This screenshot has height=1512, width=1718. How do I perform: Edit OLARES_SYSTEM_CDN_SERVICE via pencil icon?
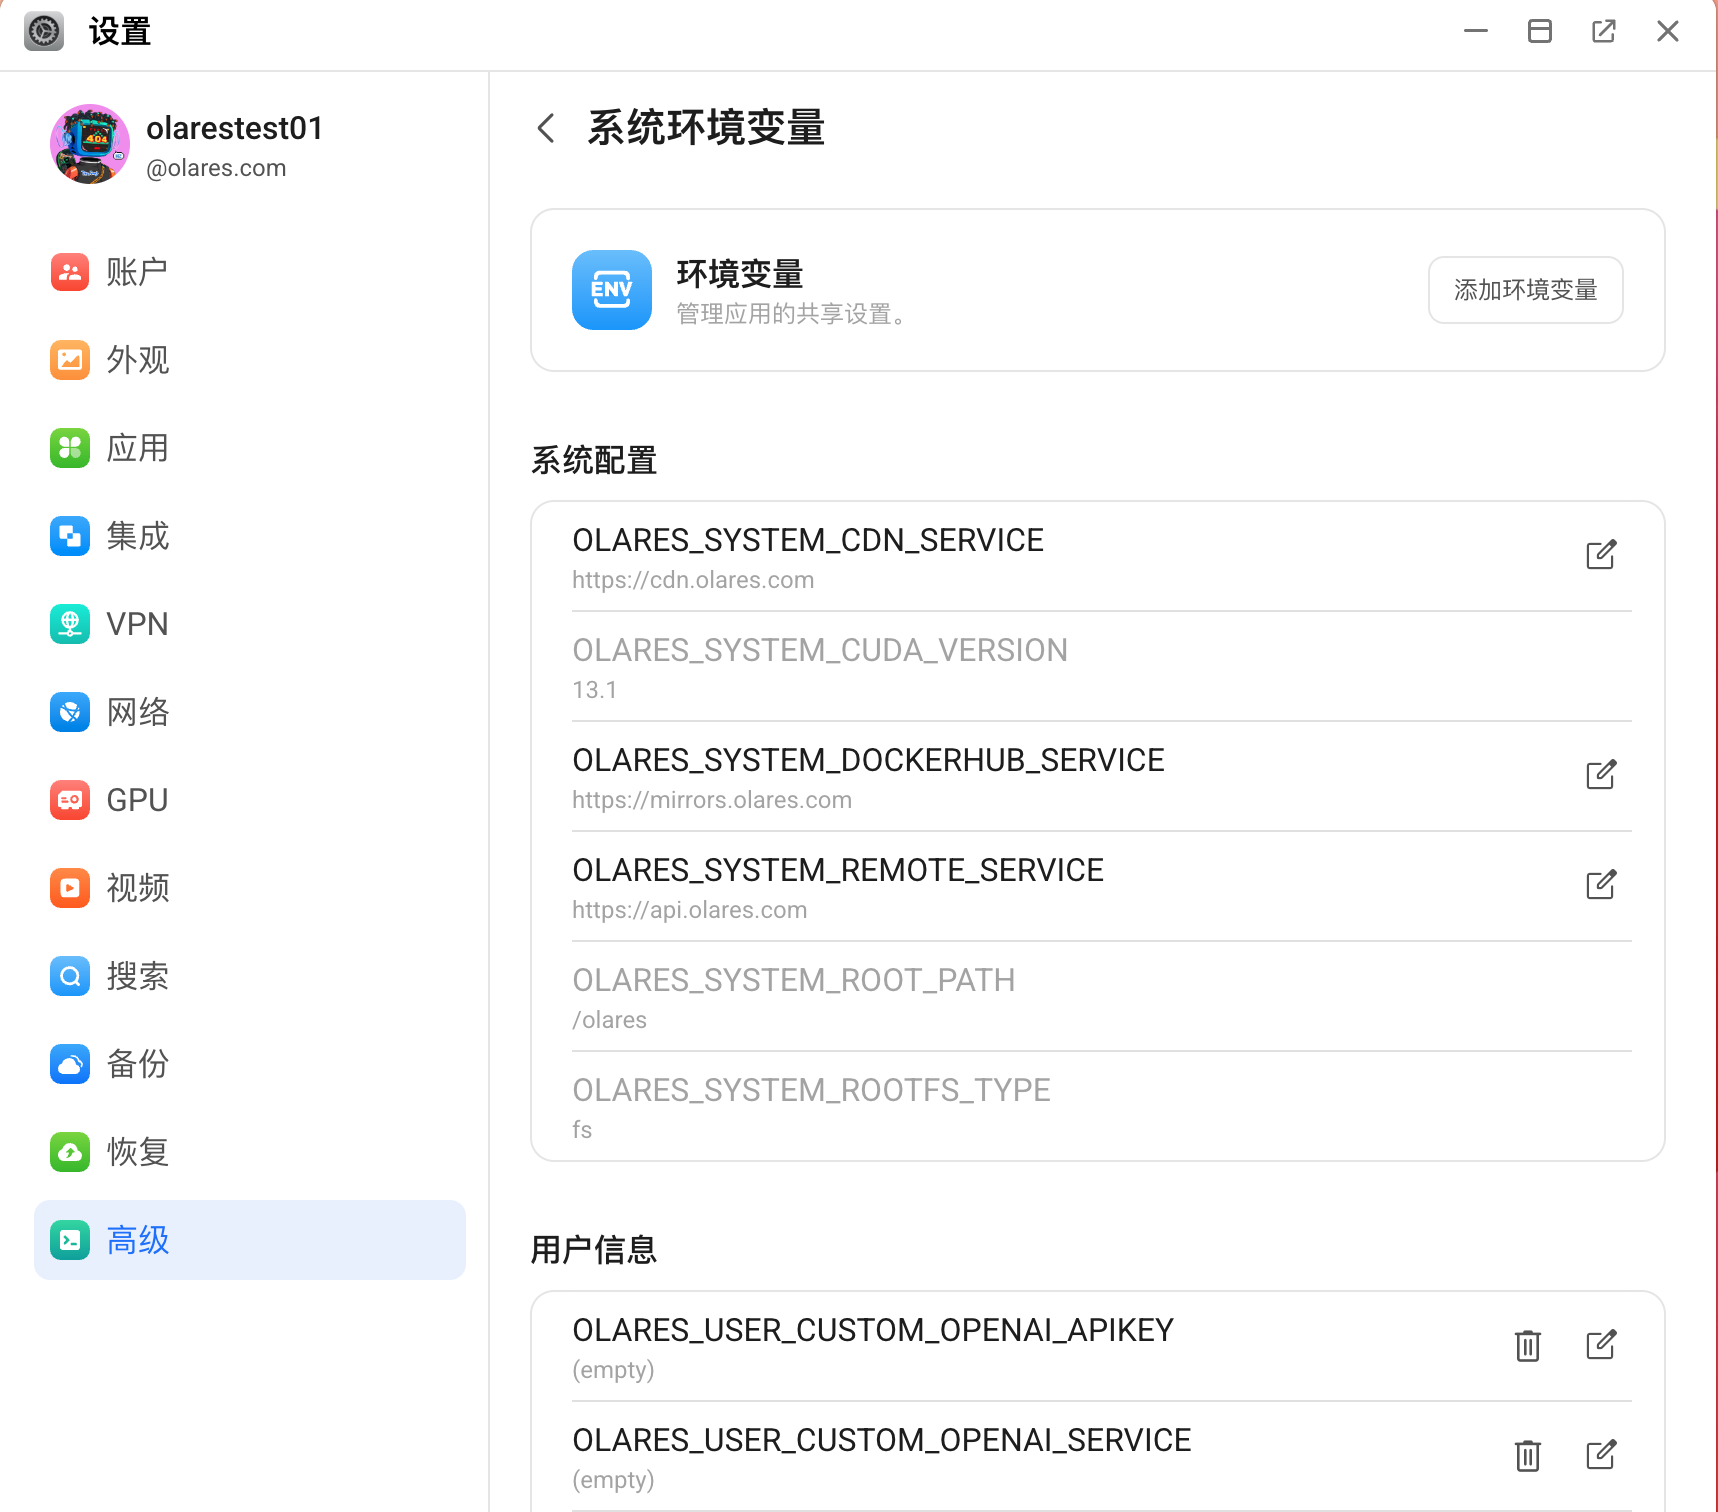[x=1602, y=554]
